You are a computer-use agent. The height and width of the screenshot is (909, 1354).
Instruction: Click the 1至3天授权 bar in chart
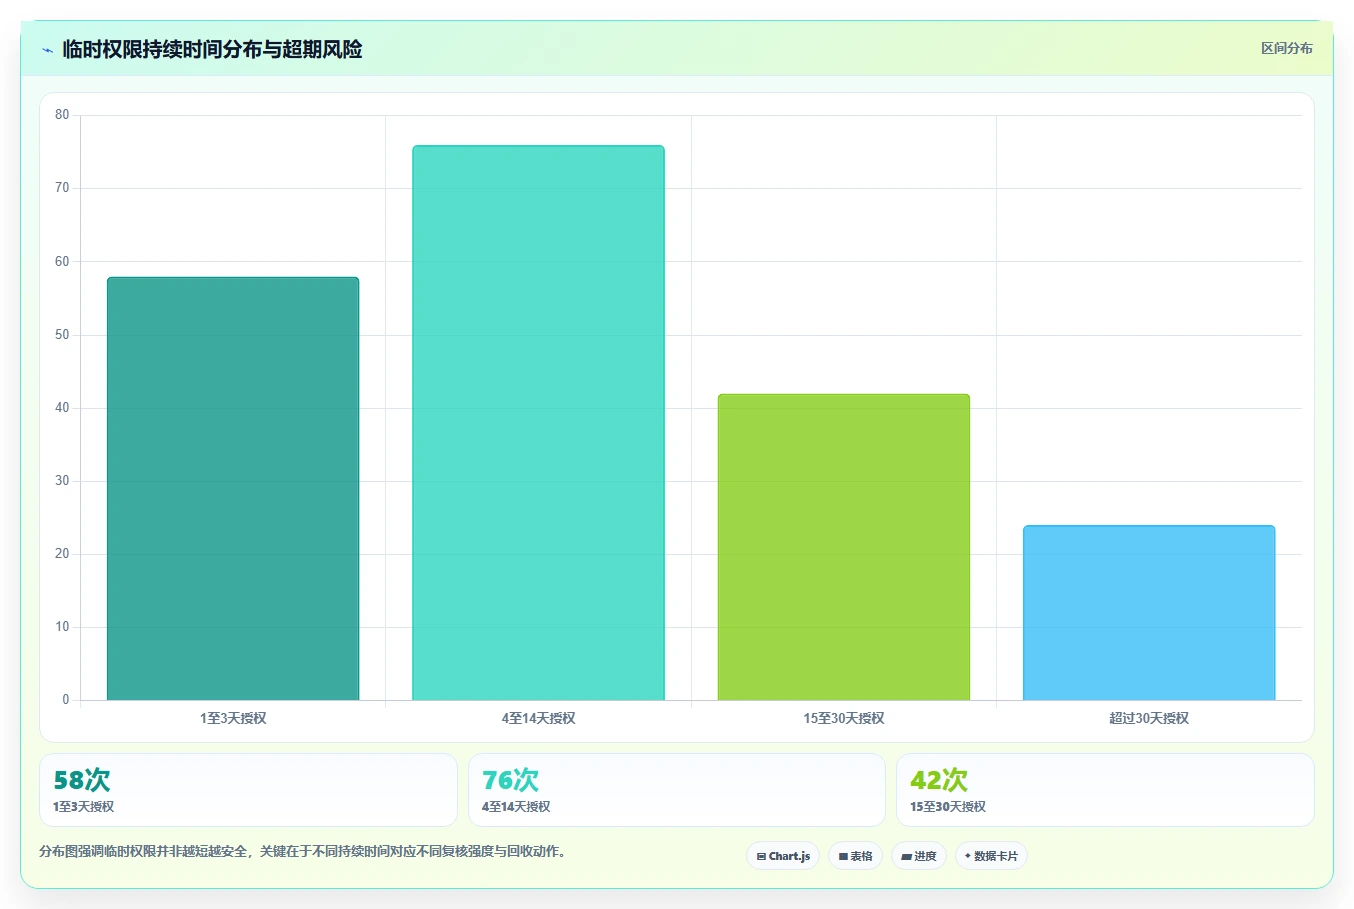click(233, 489)
